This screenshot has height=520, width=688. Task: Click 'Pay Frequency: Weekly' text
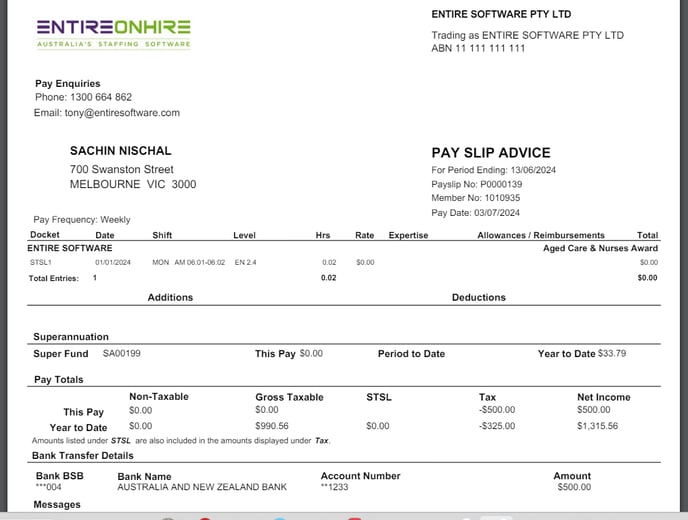click(82, 219)
